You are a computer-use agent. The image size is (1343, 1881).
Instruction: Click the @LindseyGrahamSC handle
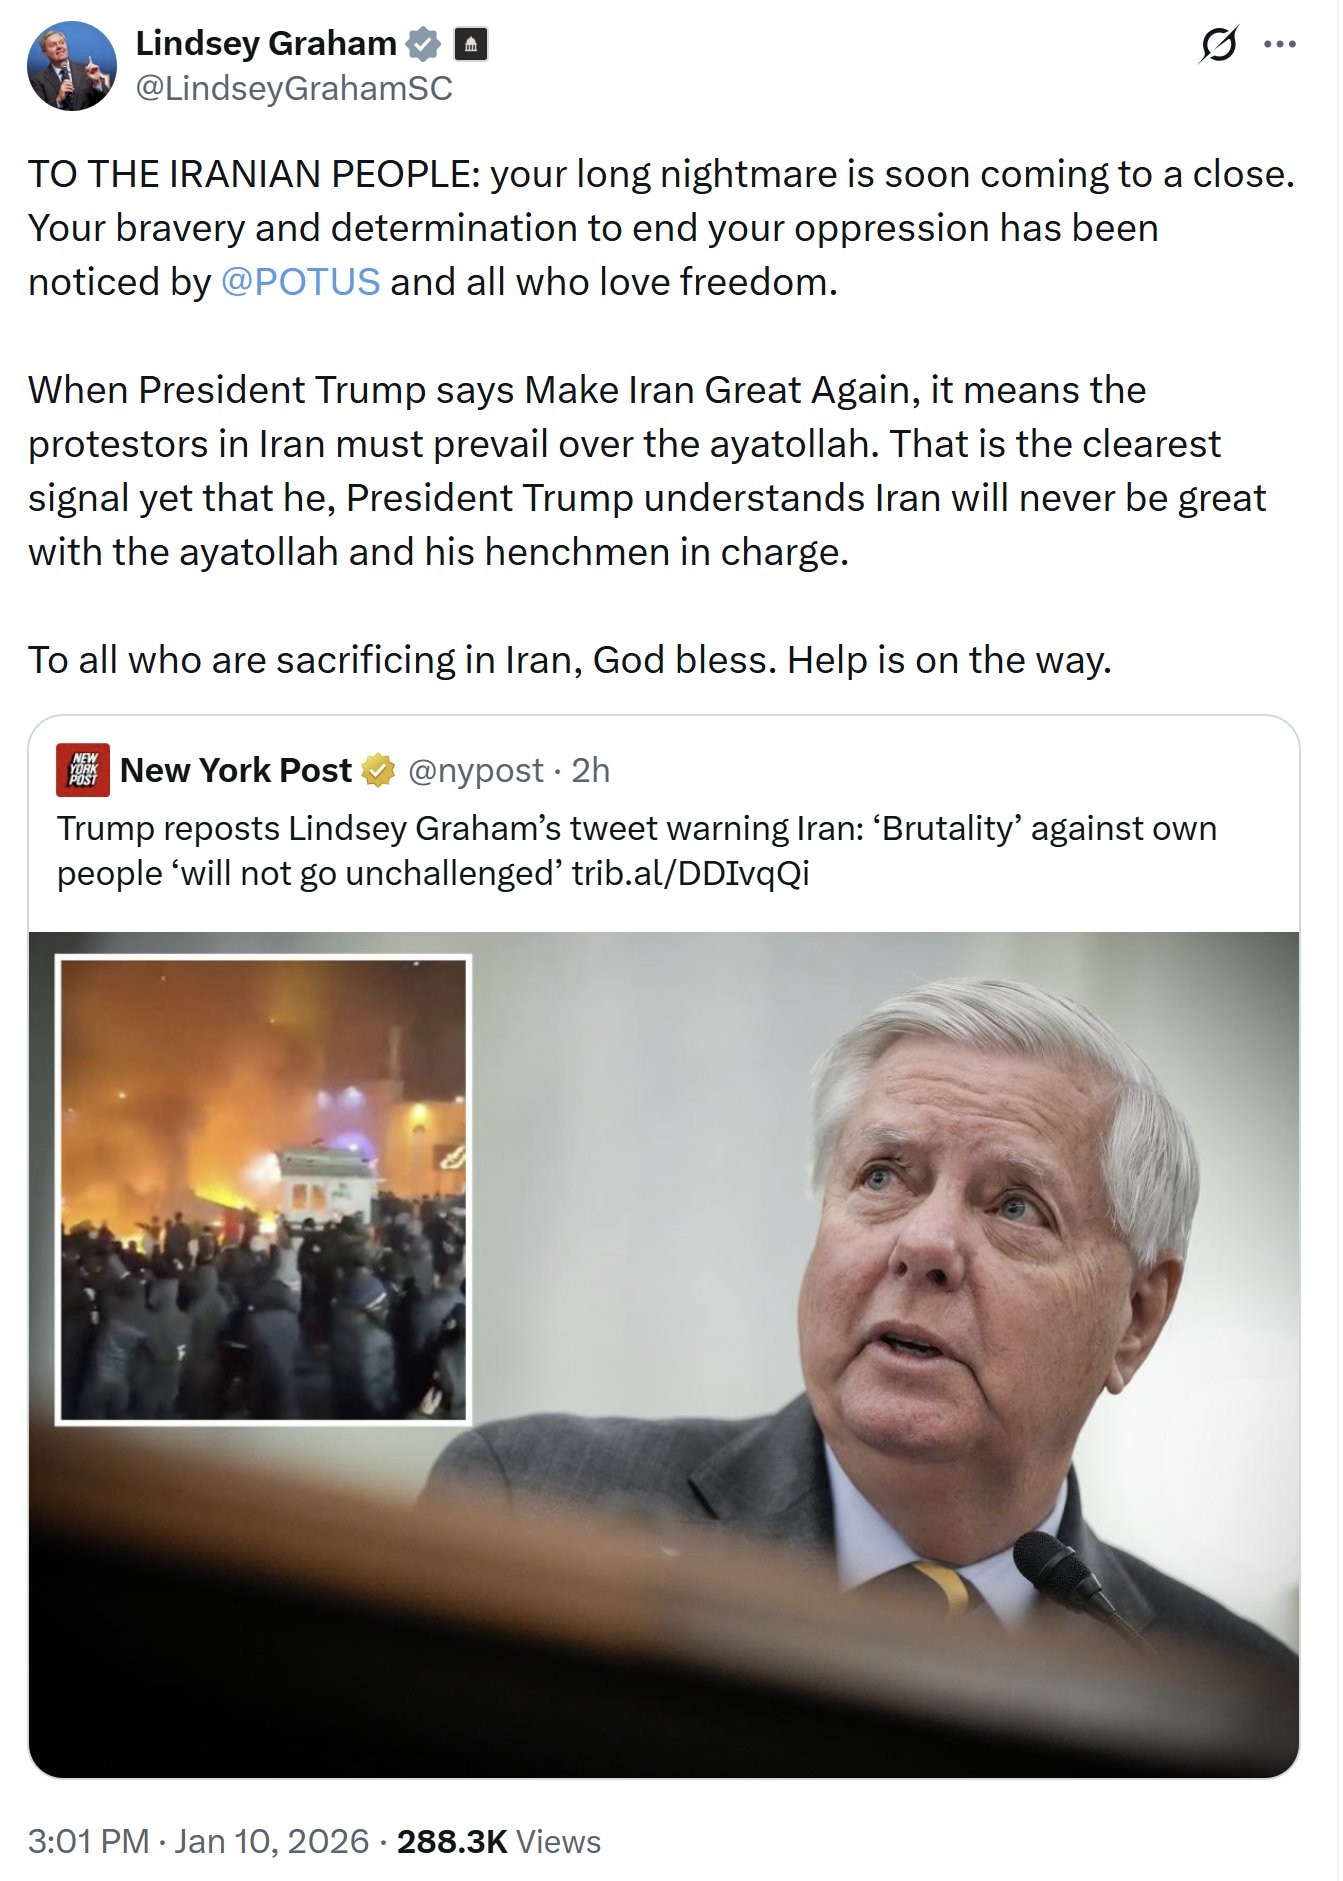pos(294,89)
